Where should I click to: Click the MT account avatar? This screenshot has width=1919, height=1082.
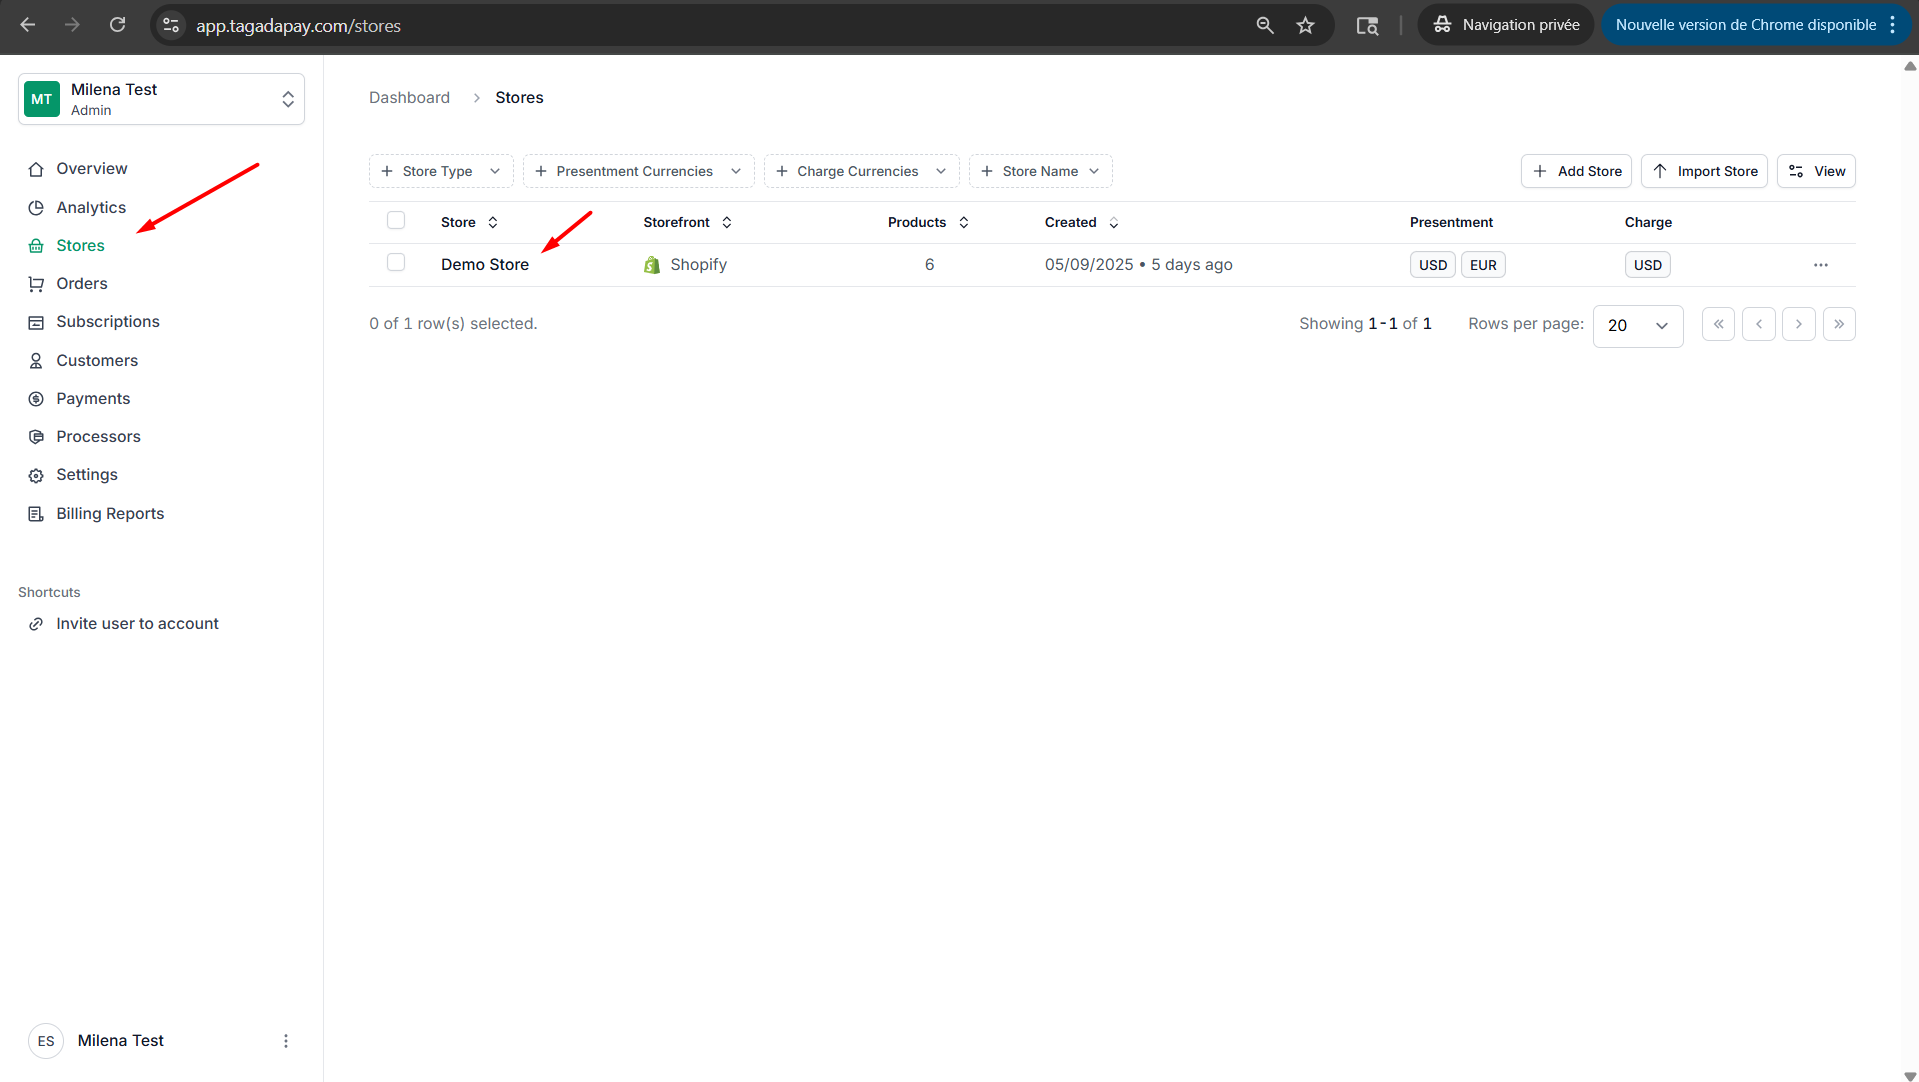pos(42,99)
